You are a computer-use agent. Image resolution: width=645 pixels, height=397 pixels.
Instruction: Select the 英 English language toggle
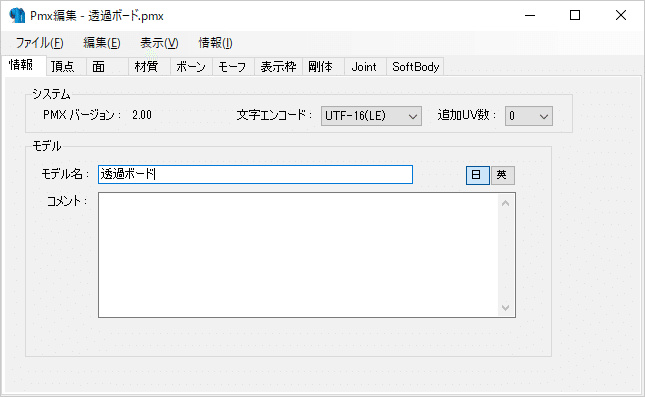502,175
